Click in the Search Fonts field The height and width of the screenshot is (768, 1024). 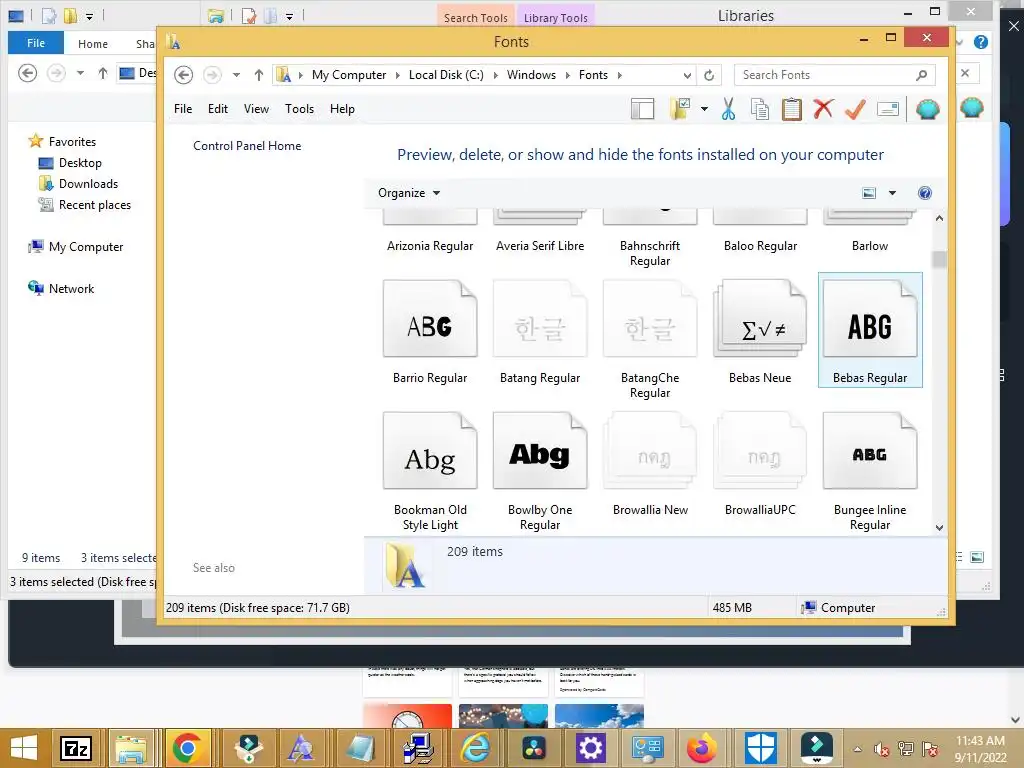point(827,75)
